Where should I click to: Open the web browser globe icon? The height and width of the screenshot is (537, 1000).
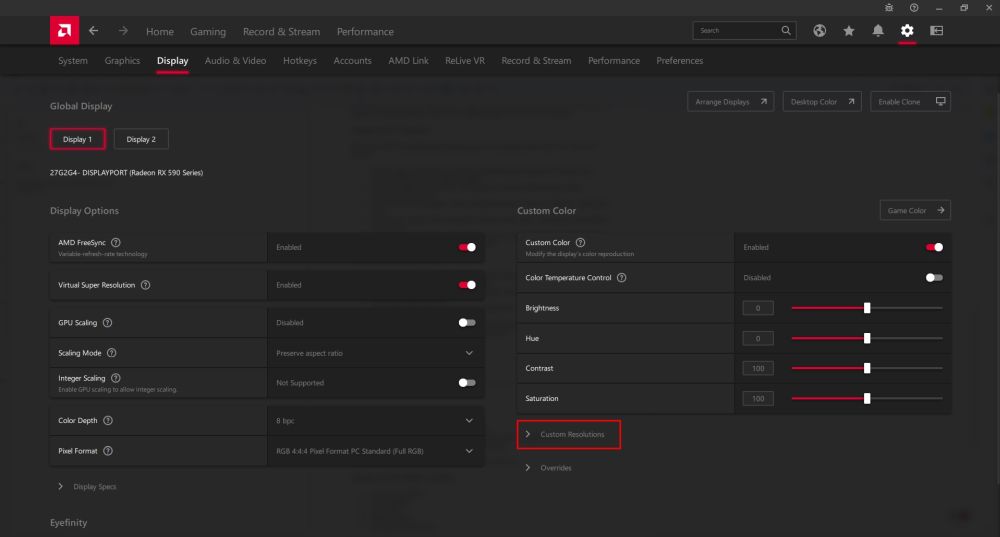[x=820, y=31]
